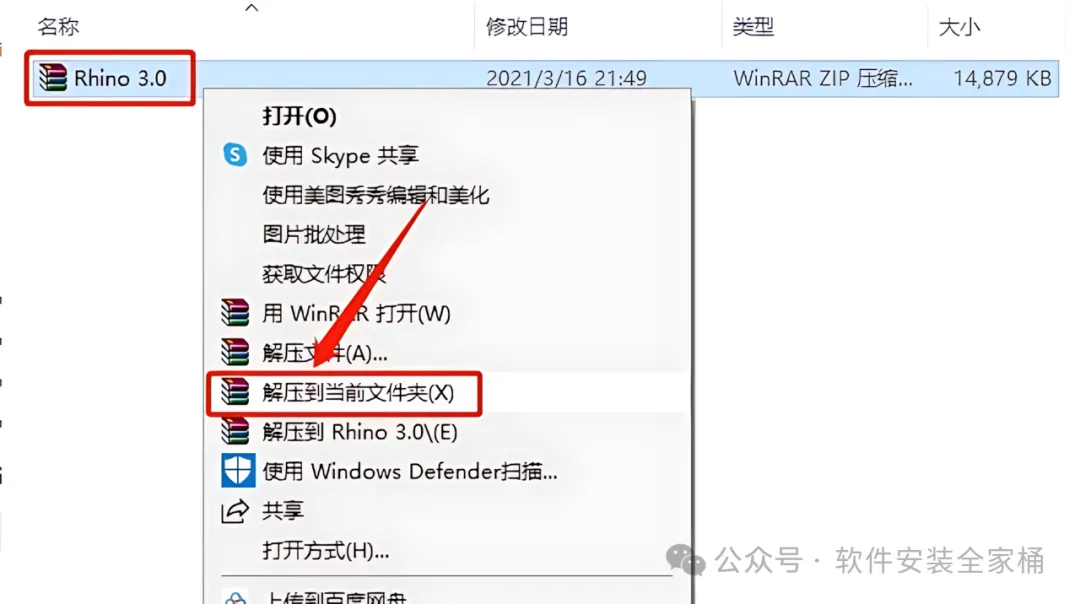This screenshot has height=604, width=1080.
Task: Open 打开方式(H)... menu entry
Action: click(x=326, y=550)
